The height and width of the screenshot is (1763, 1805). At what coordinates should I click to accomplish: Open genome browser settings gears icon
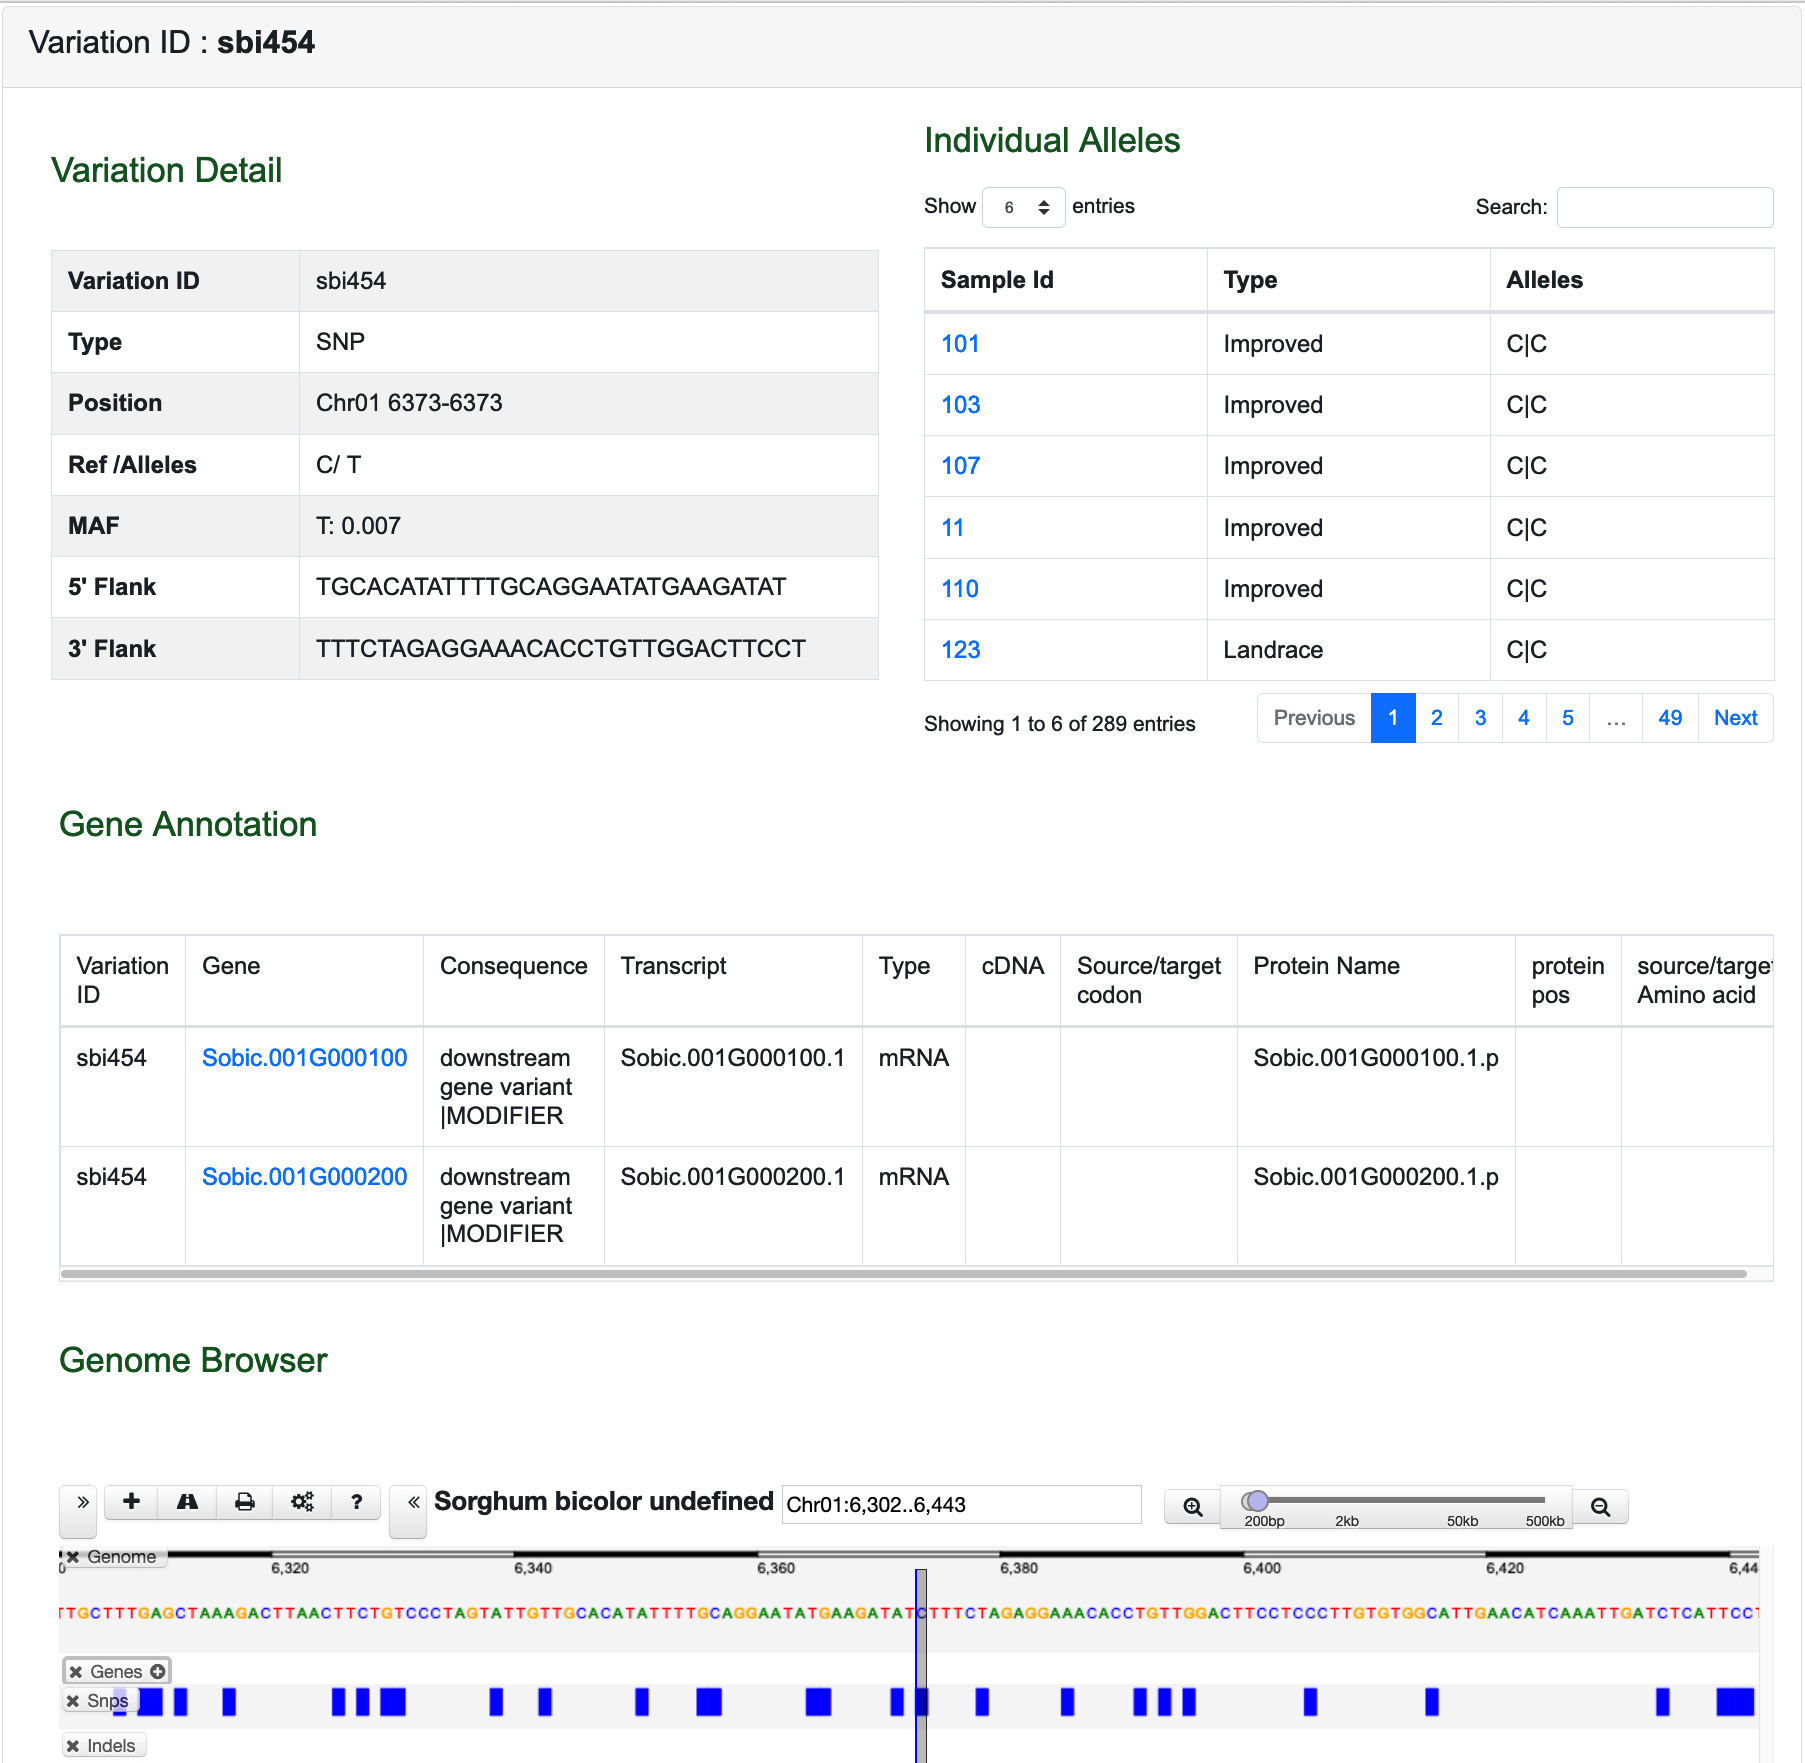coord(302,1501)
